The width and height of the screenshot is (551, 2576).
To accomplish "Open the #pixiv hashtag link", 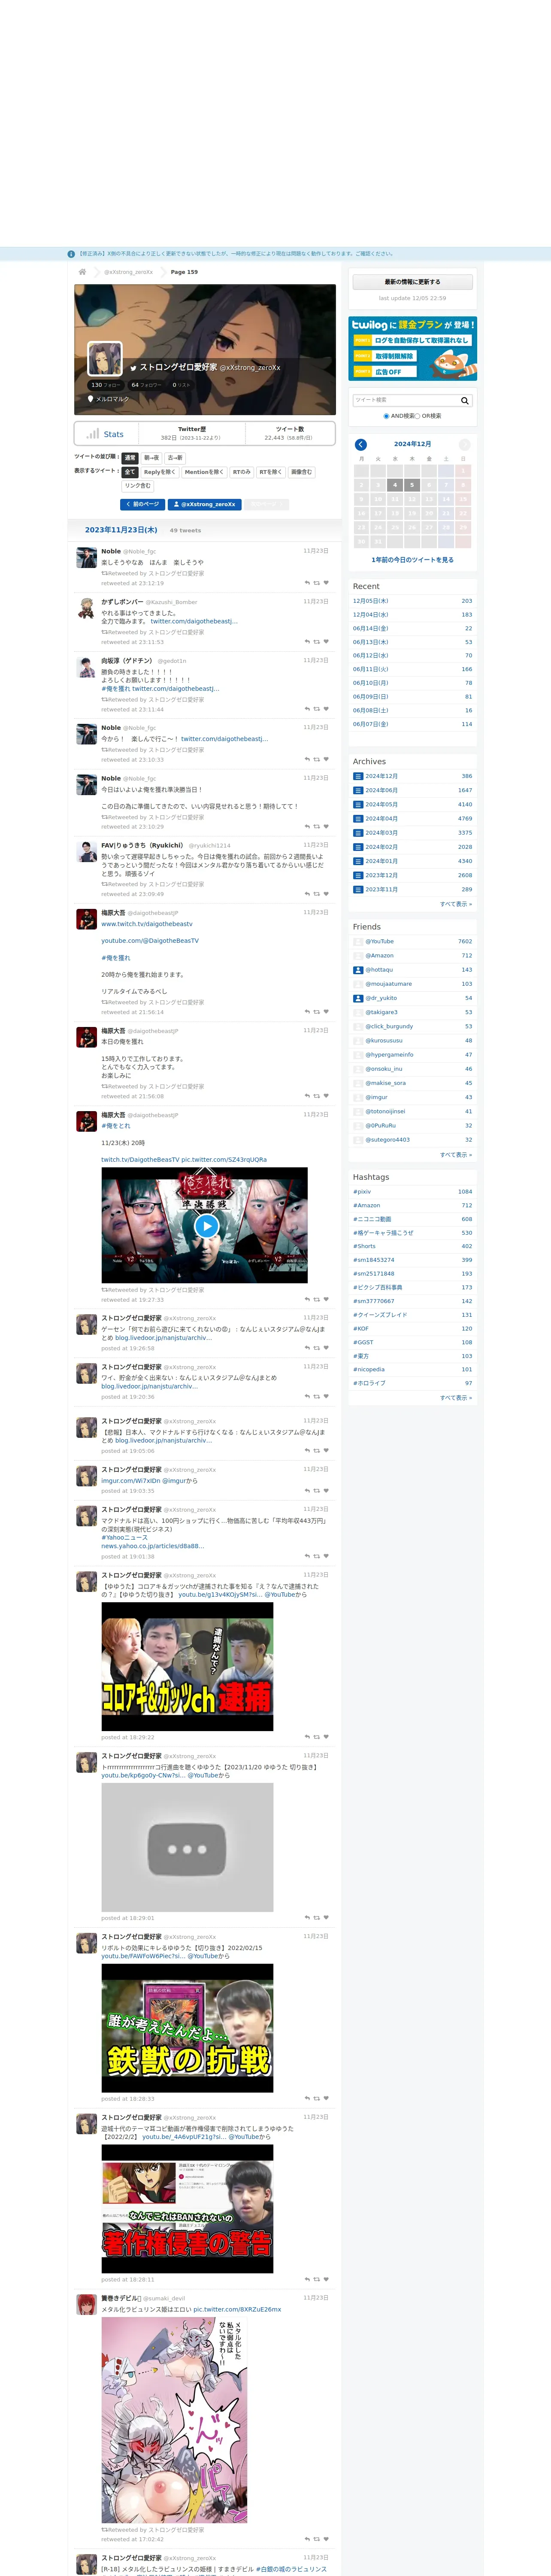I will coord(362,1192).
